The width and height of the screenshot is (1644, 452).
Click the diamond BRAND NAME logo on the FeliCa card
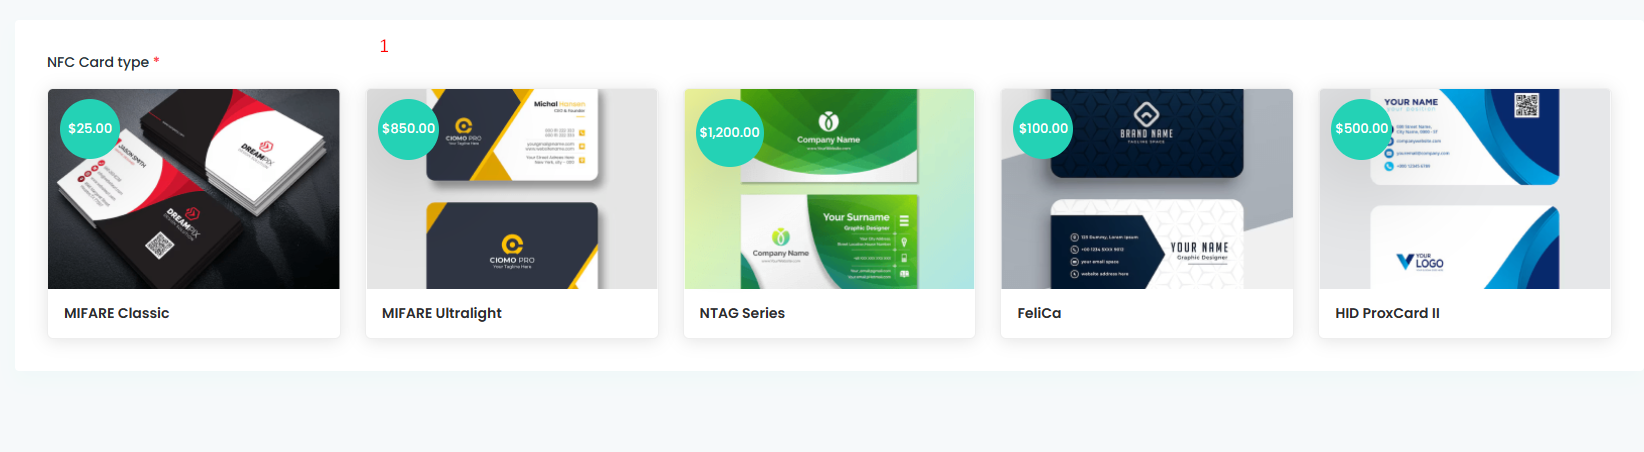pos(1146,121)
